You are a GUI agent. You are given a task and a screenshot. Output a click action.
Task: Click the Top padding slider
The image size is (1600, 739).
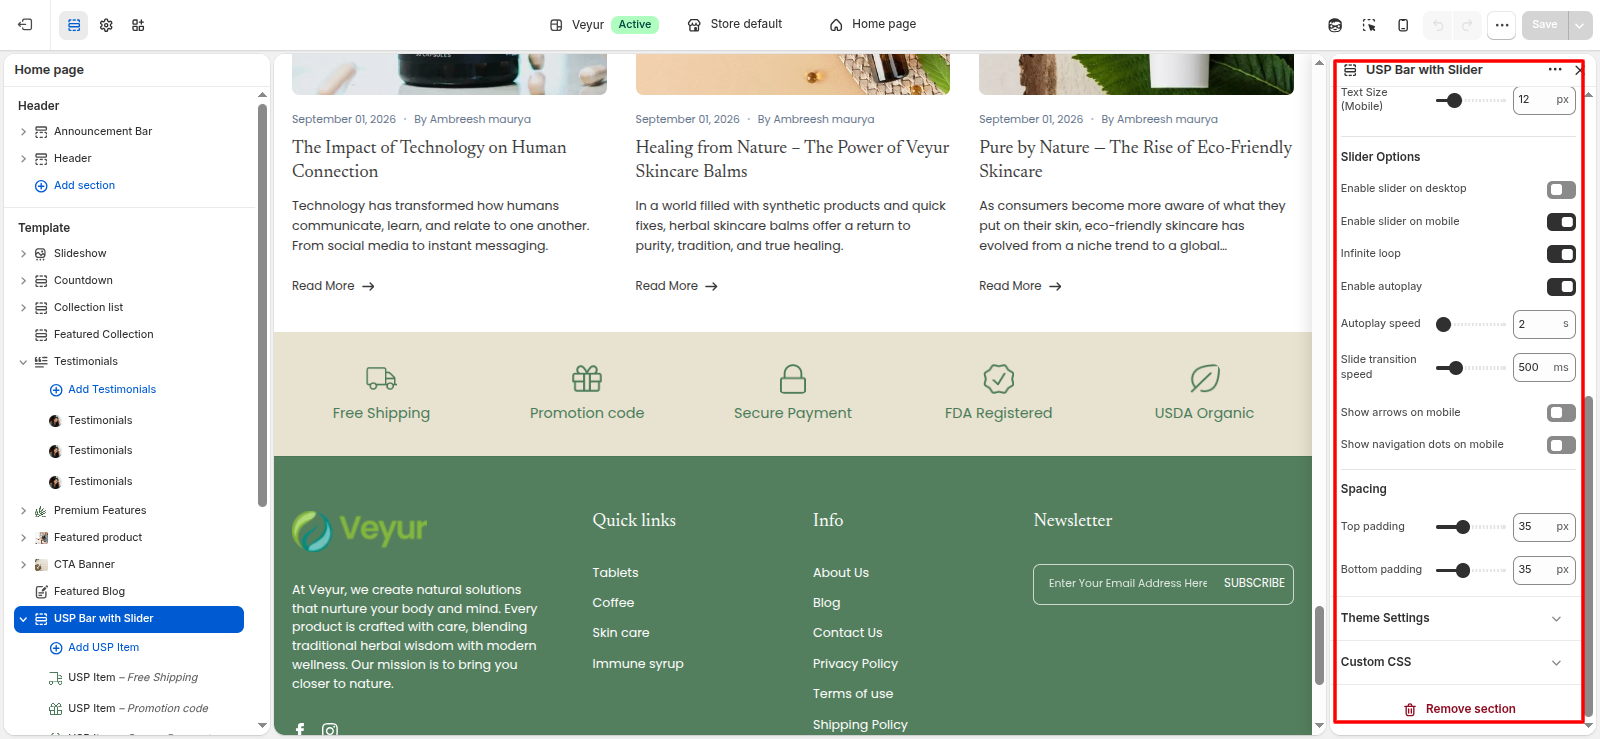1471,527
